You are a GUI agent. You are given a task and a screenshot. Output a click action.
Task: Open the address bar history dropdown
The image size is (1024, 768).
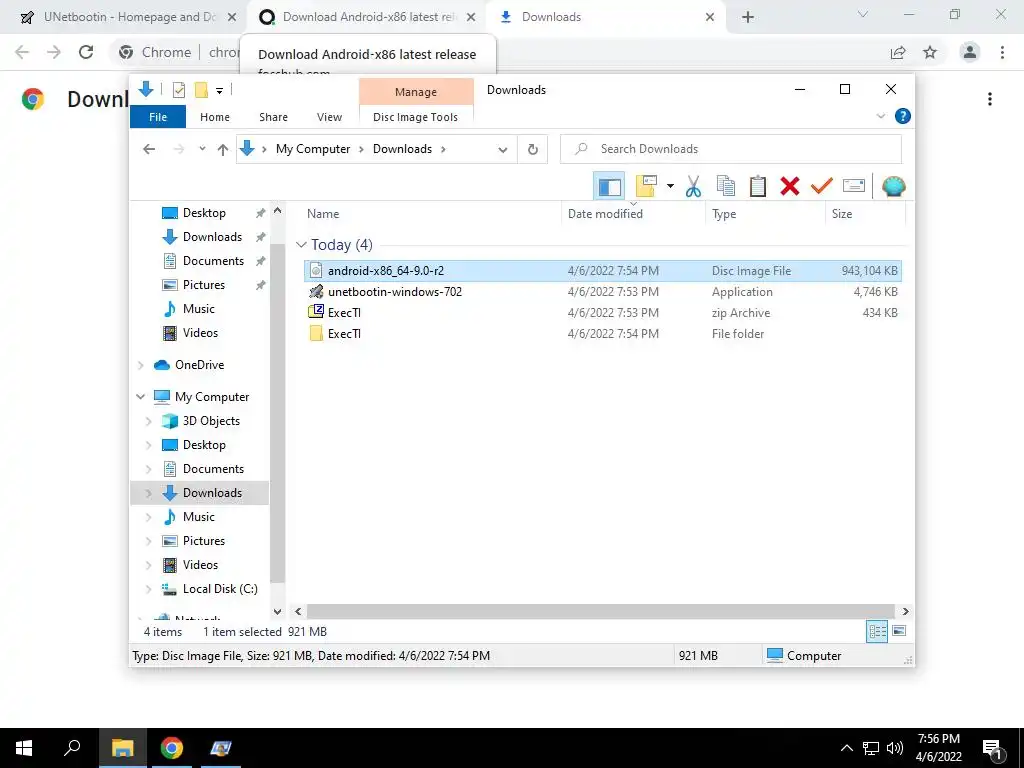[502, 150]
